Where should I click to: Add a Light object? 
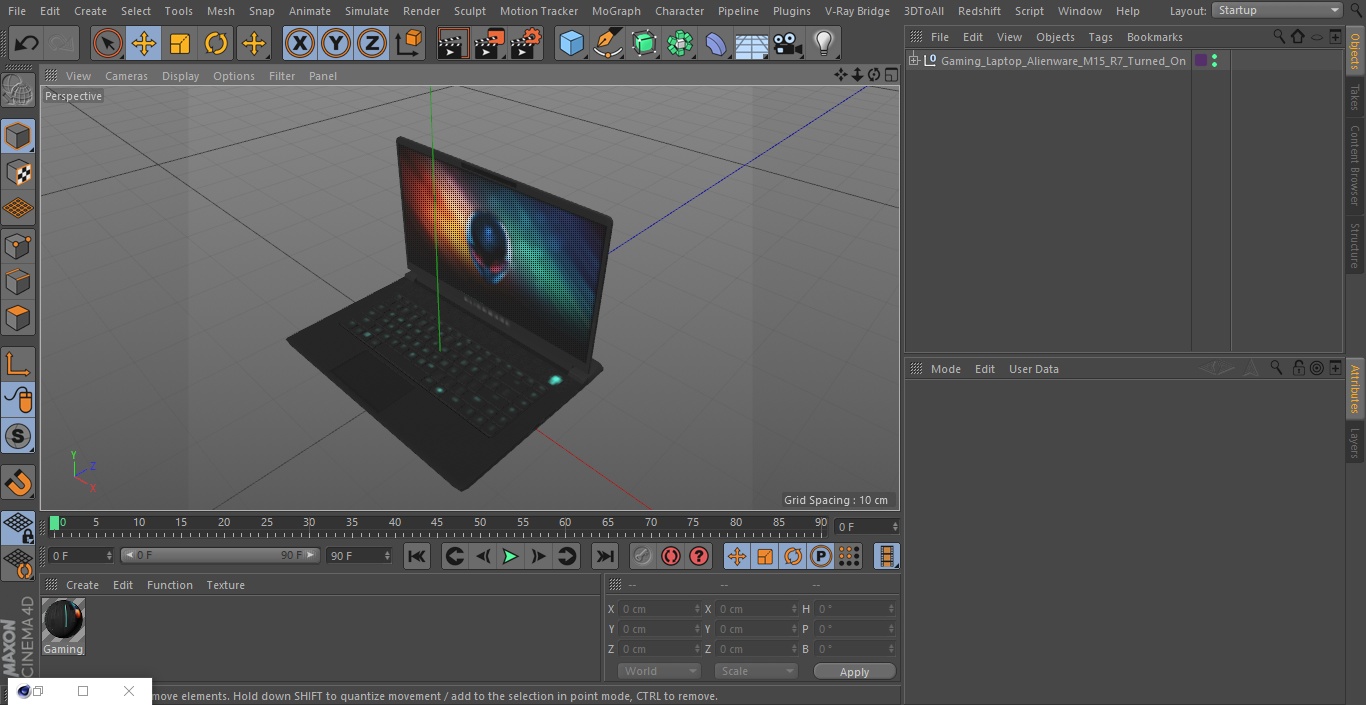(823, 43)
